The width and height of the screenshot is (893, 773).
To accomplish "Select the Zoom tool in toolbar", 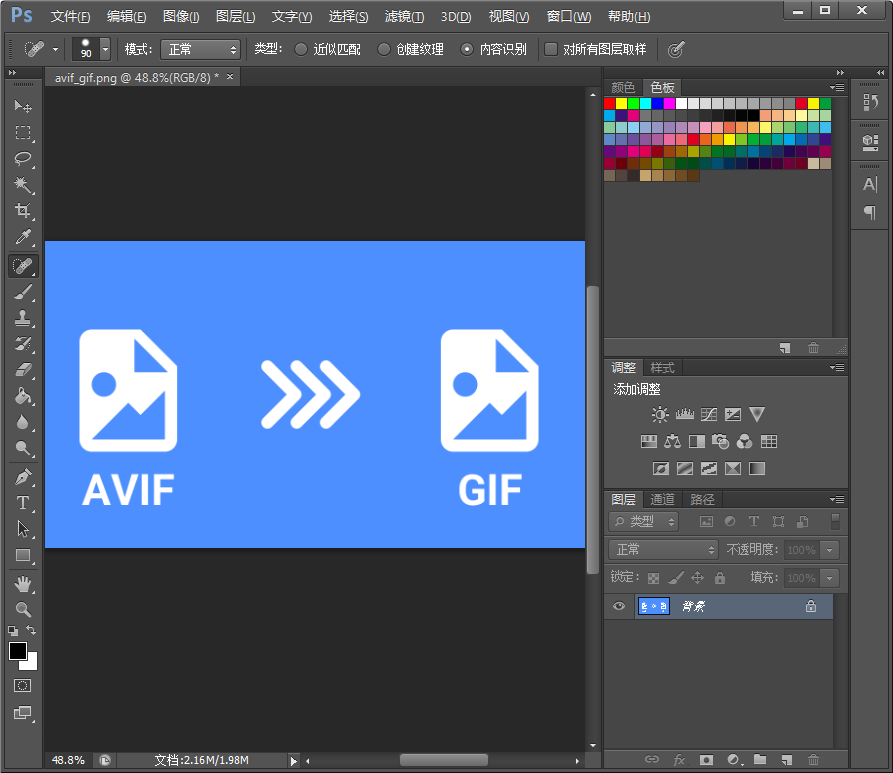I will 23,609.
